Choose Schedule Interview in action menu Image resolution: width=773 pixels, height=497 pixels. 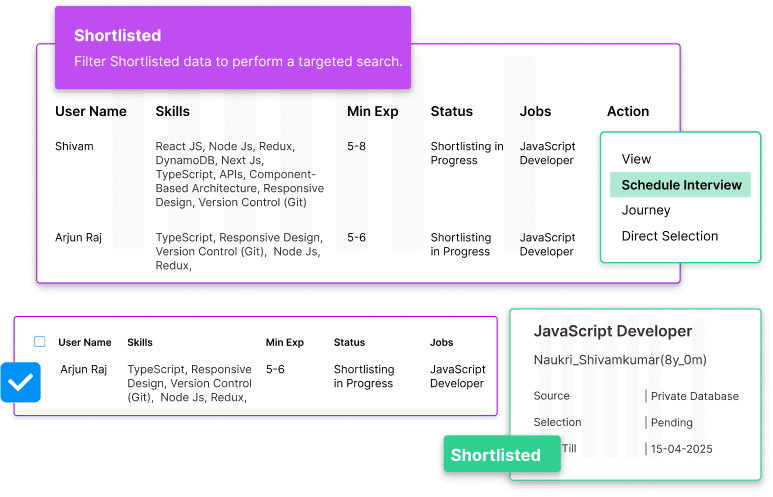coord(681,185)
